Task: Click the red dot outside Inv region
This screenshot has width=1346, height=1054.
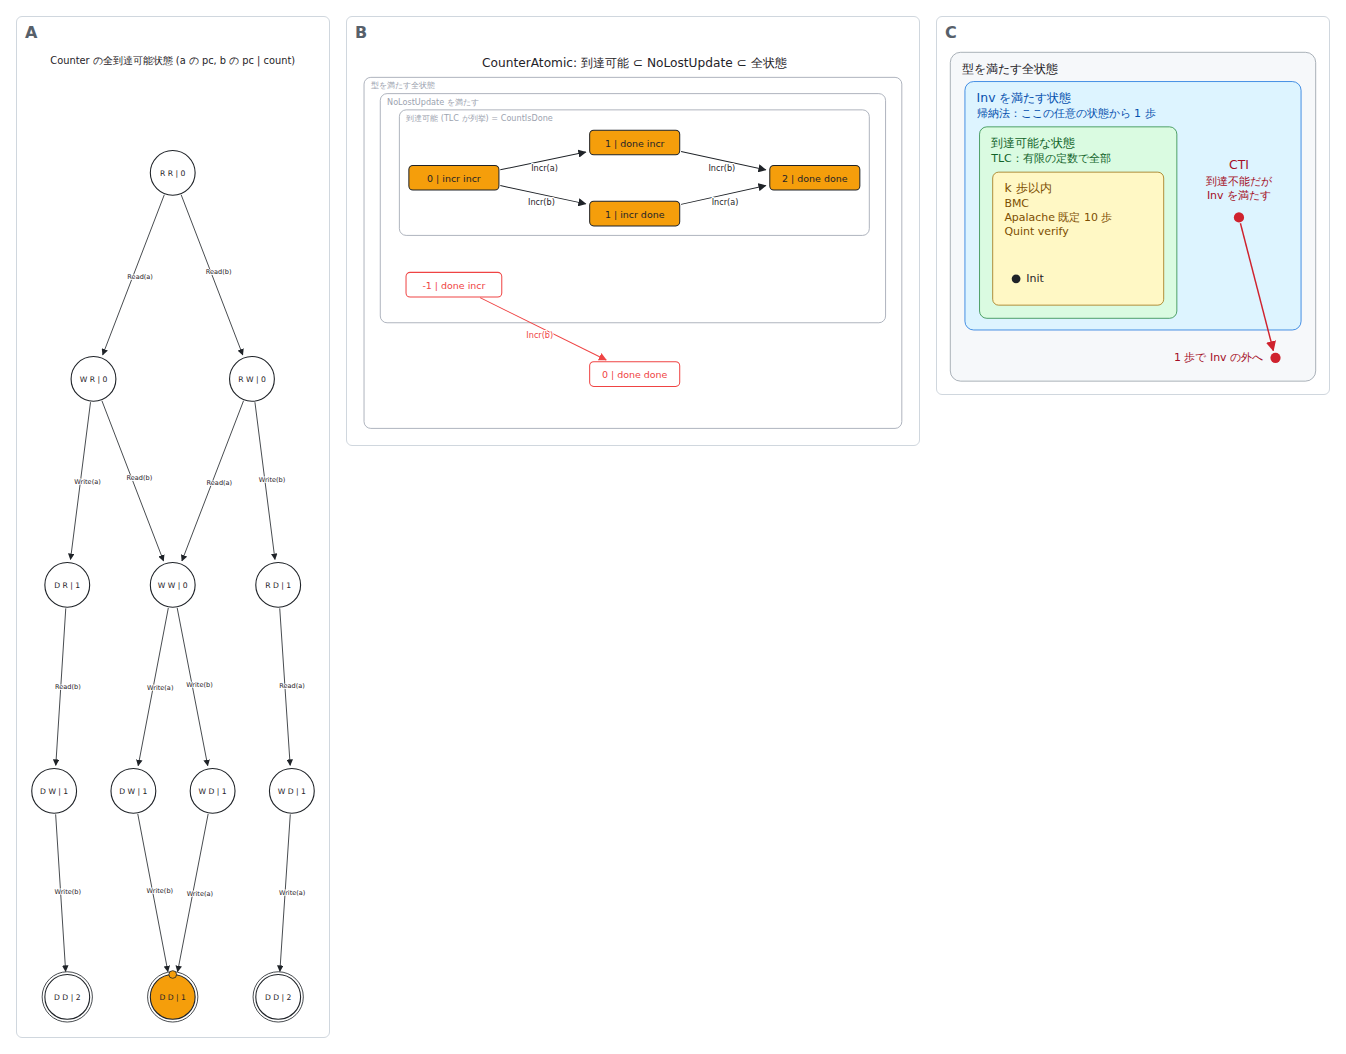Action: click(x=1275, y=358)
